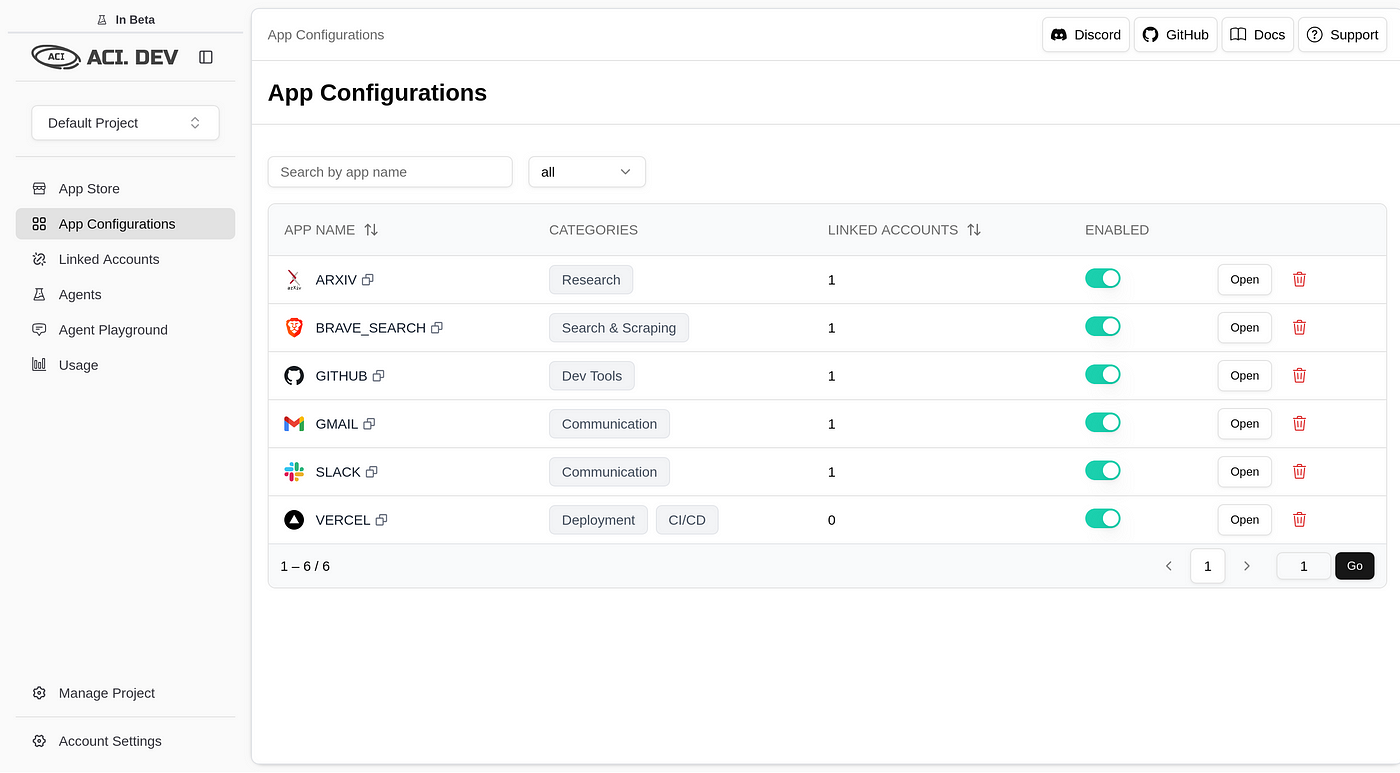Expand the Default Project selector
1400x773 pixels.
click(x=125, y=123)
